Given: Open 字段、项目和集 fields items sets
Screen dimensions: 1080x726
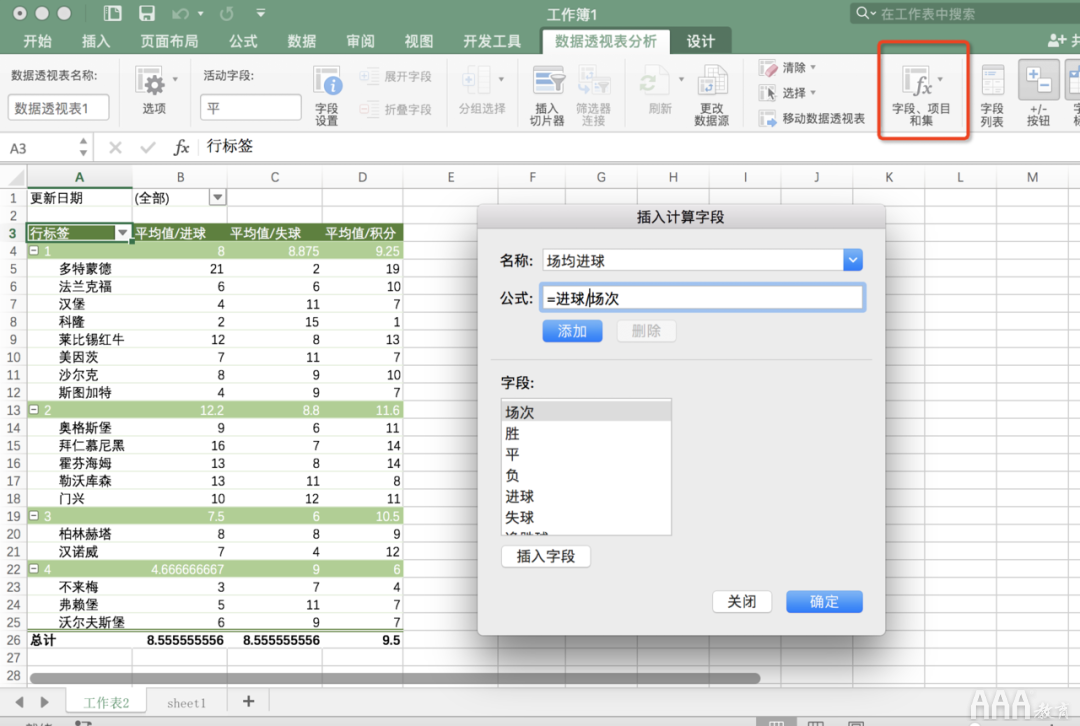Looking at the screenshot, I should pos(921,95).
